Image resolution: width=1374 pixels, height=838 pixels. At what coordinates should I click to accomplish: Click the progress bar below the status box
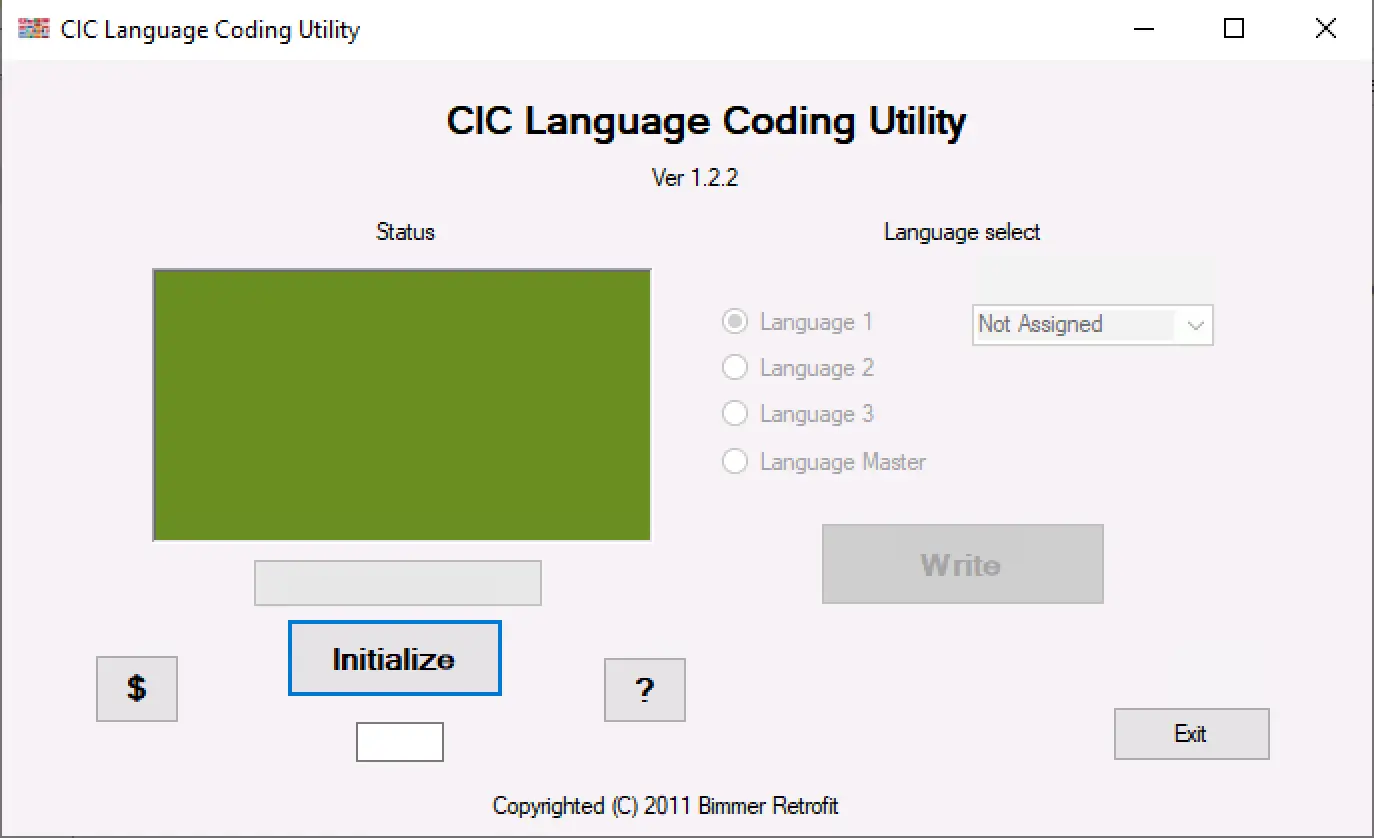(397, 583)
